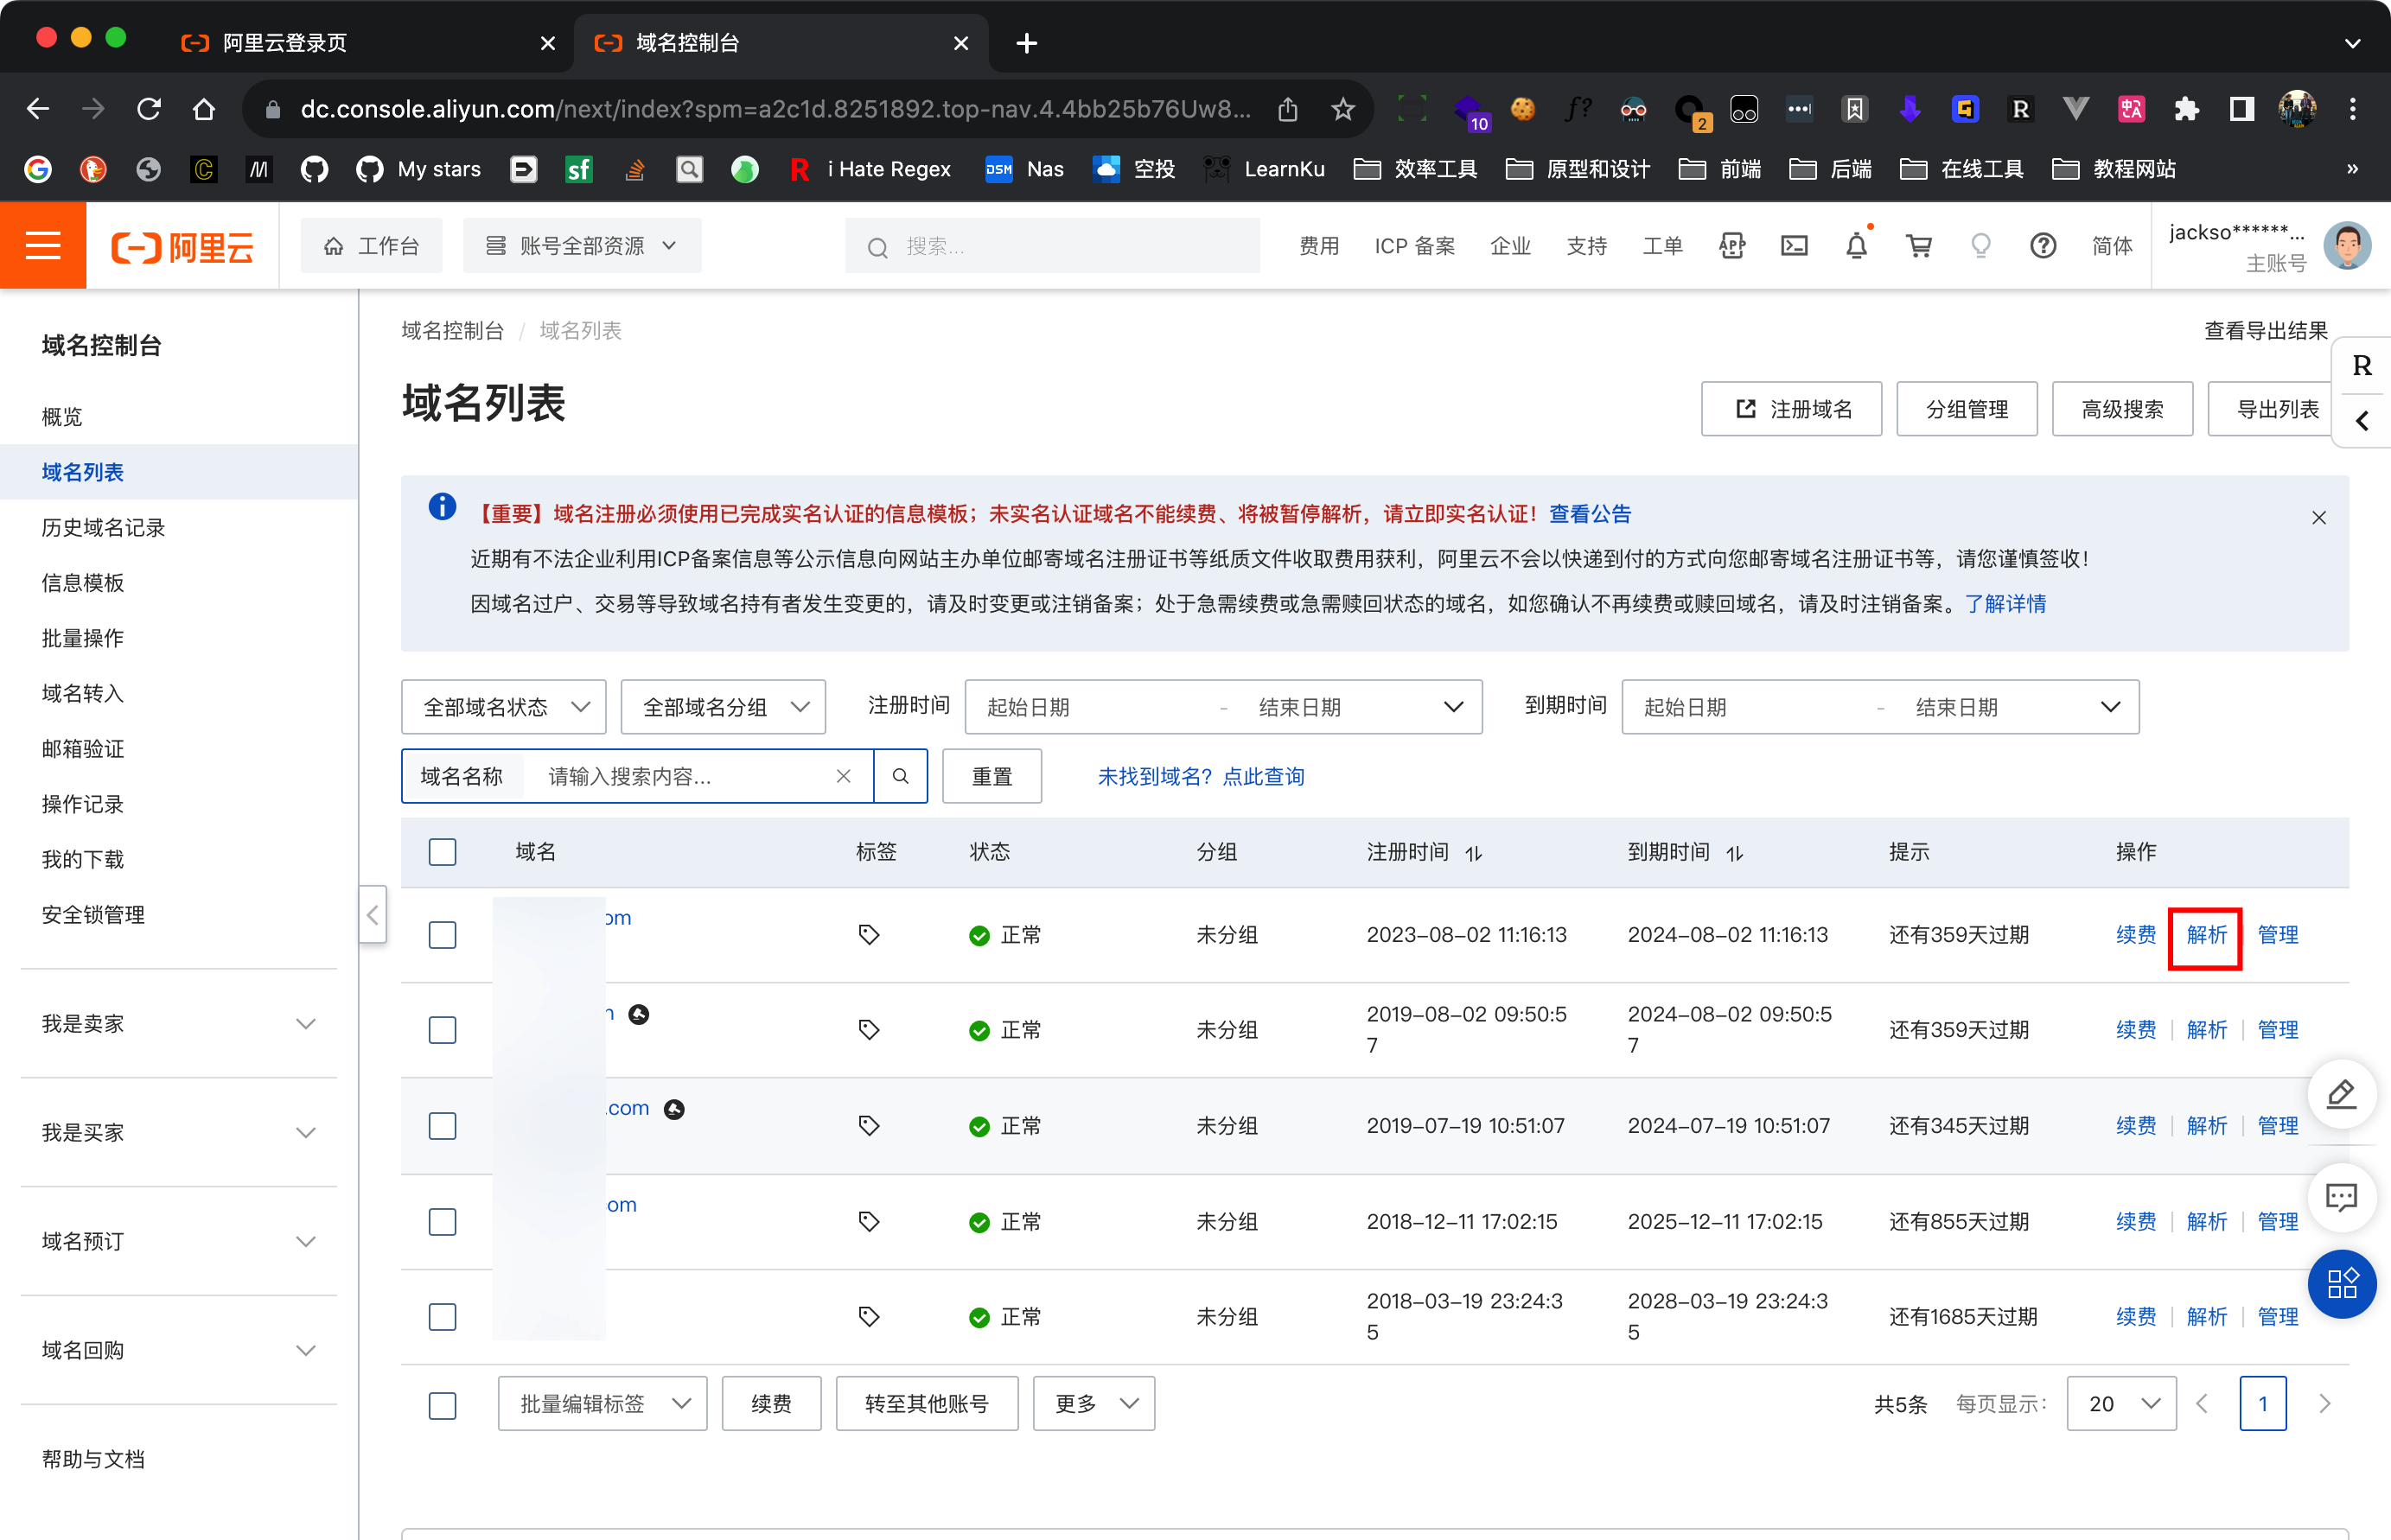The image size is (2391, 1540).
Task: Select 信息模板 in the sidebar
Action: (83, 583)
